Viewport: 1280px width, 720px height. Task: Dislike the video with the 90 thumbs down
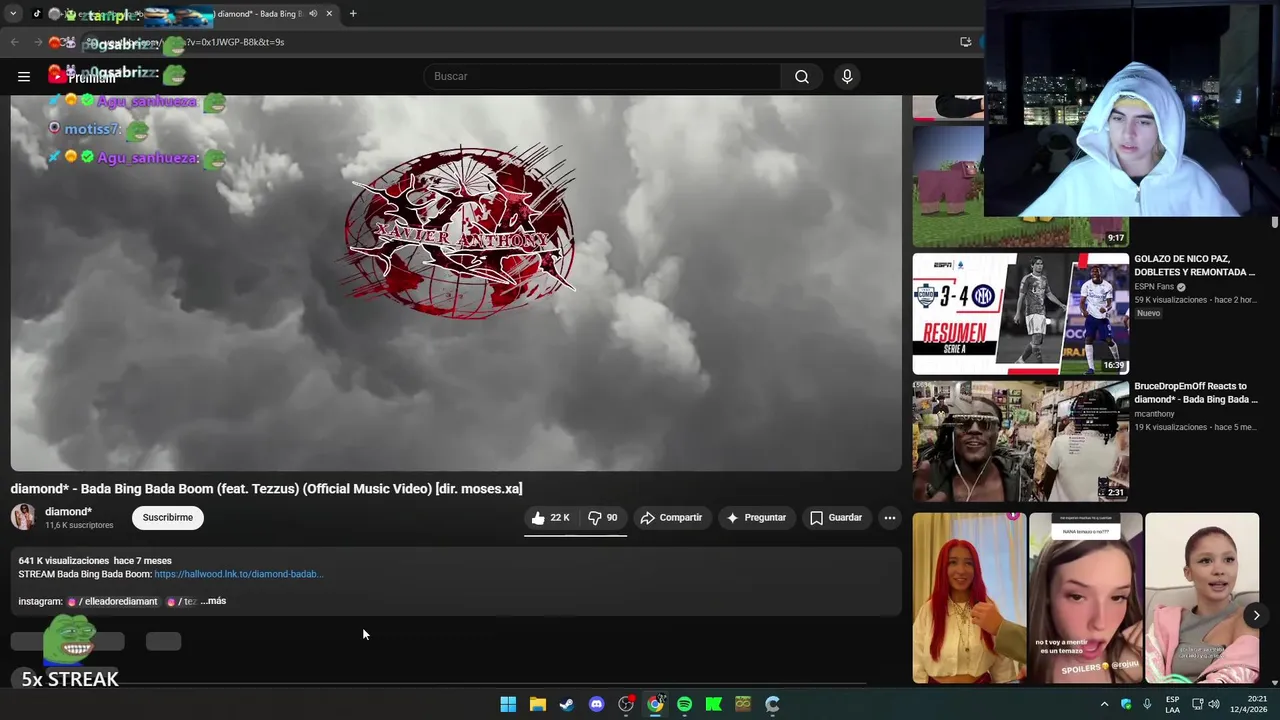click(603, 517)
